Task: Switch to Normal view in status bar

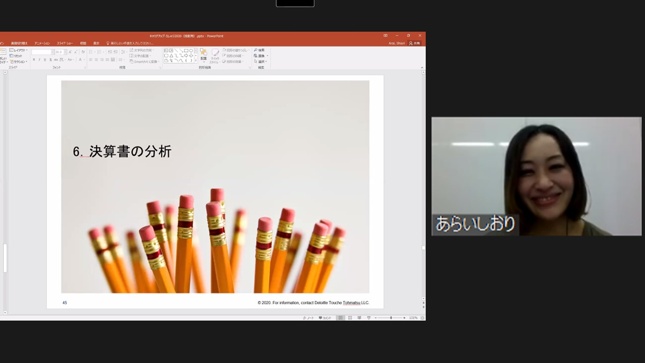Action: [x=341, y=318]
